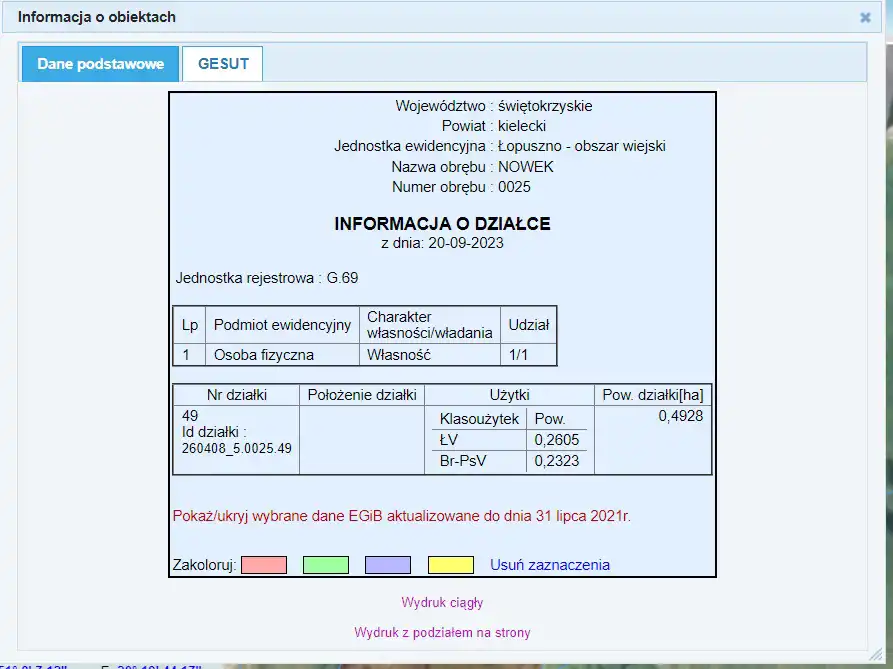The height and width of the screenshot is (669, 893).
Task: Click the parcel area value 0,4928
Action: tap(680, 417)
